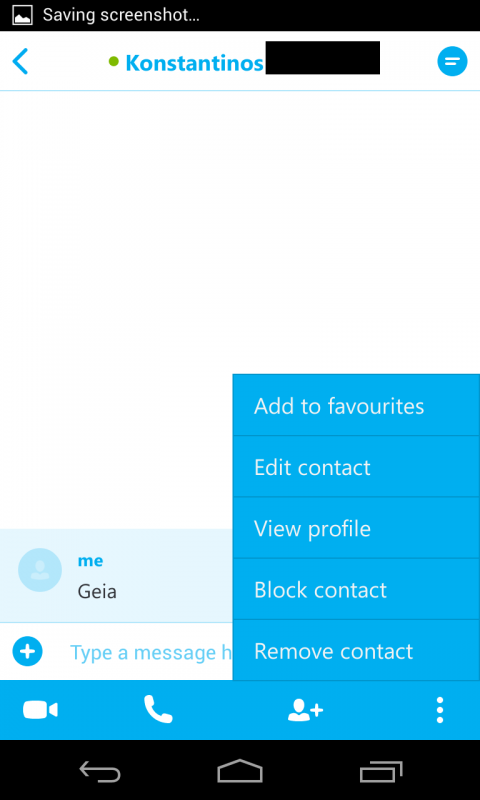
Task: Select Add to favourites from the menu
Action: point(356,406)
